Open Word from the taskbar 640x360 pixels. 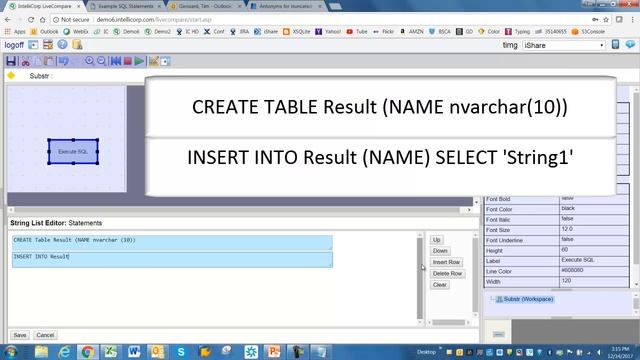[x=134, y=352]
